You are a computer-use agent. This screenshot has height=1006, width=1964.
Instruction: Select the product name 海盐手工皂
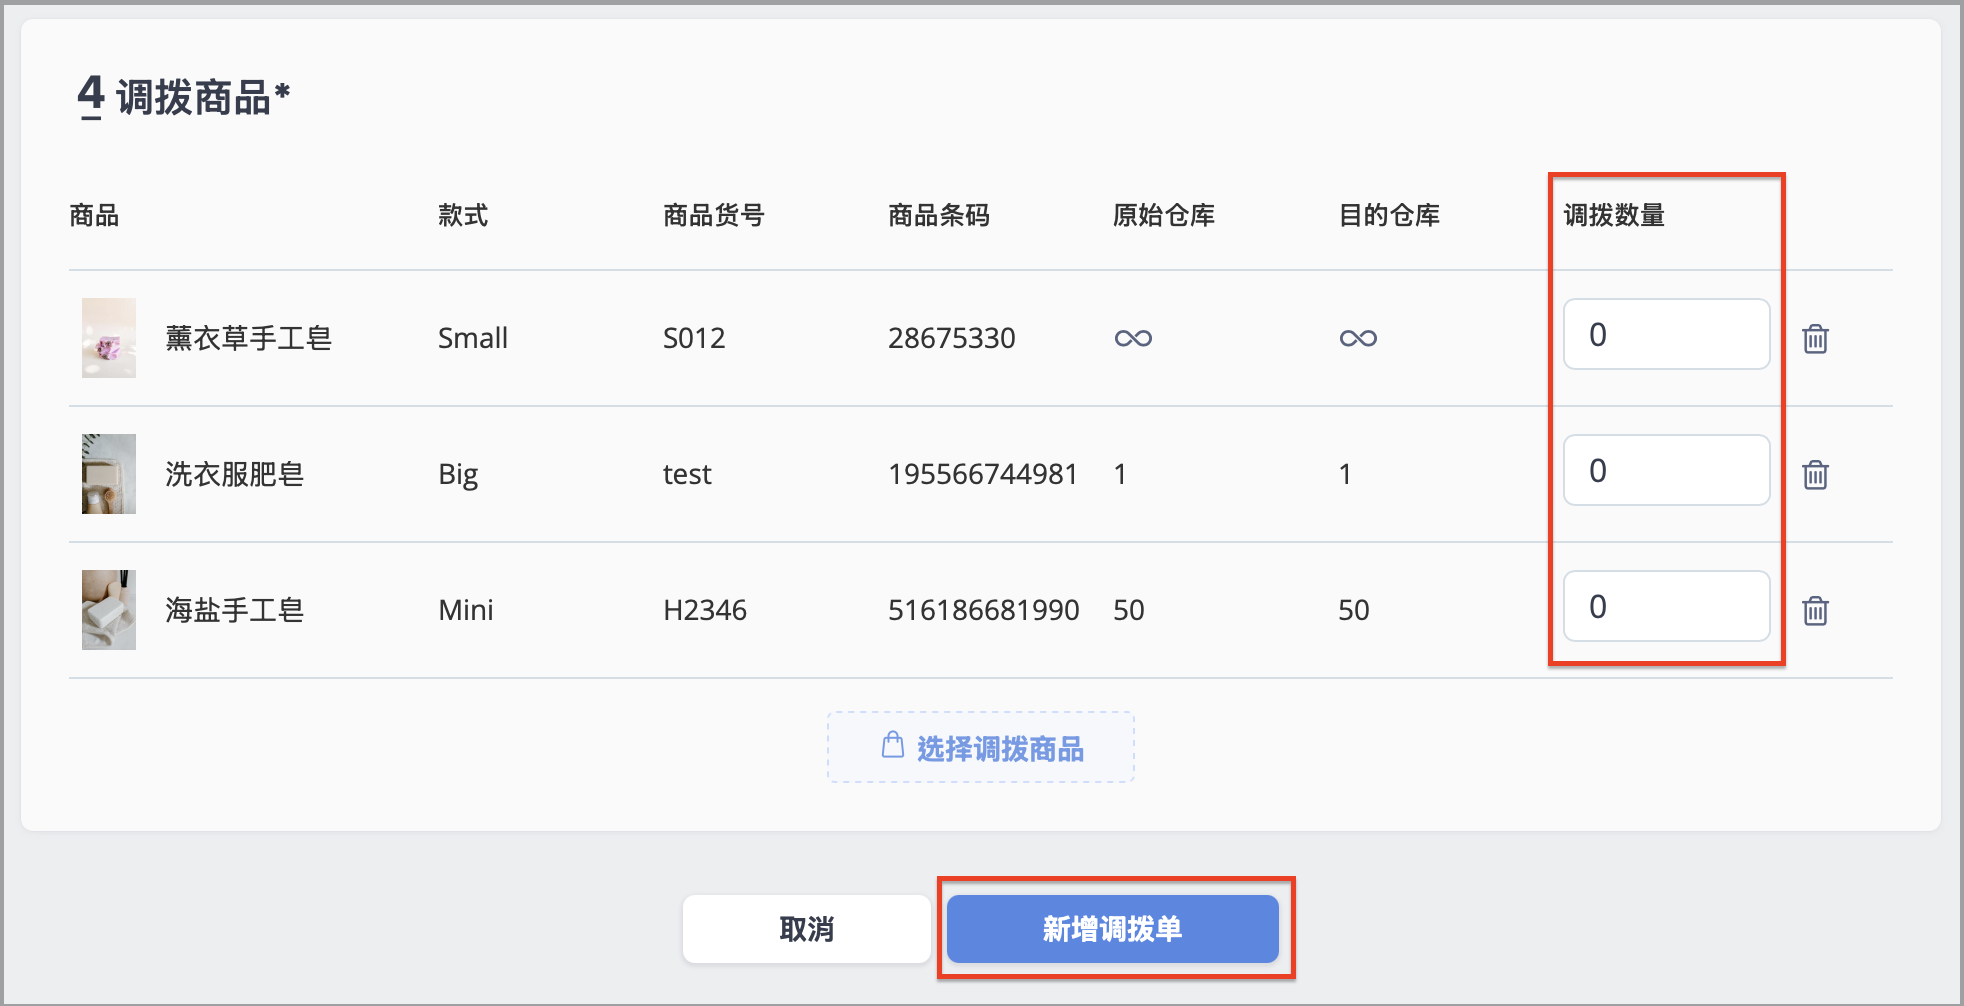click(235, 610)
